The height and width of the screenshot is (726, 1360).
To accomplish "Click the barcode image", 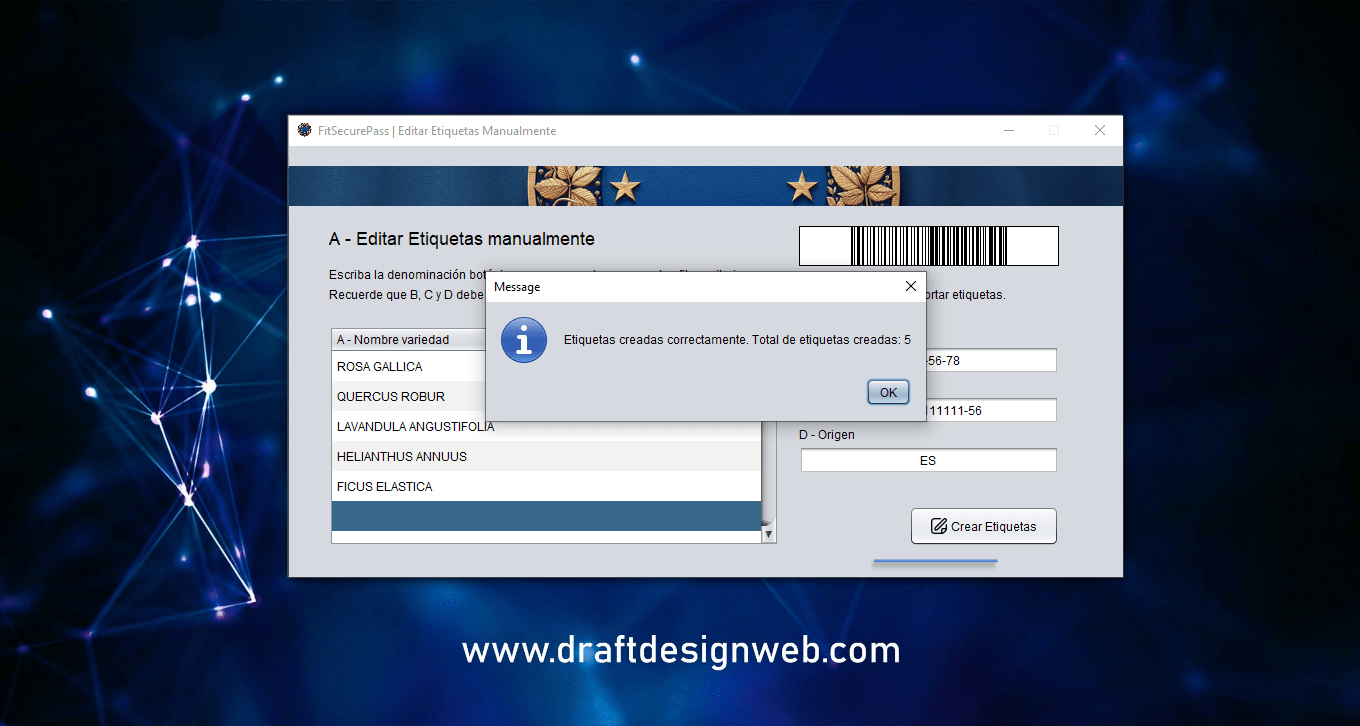I will pyautogui.click(x=928, y=246).
